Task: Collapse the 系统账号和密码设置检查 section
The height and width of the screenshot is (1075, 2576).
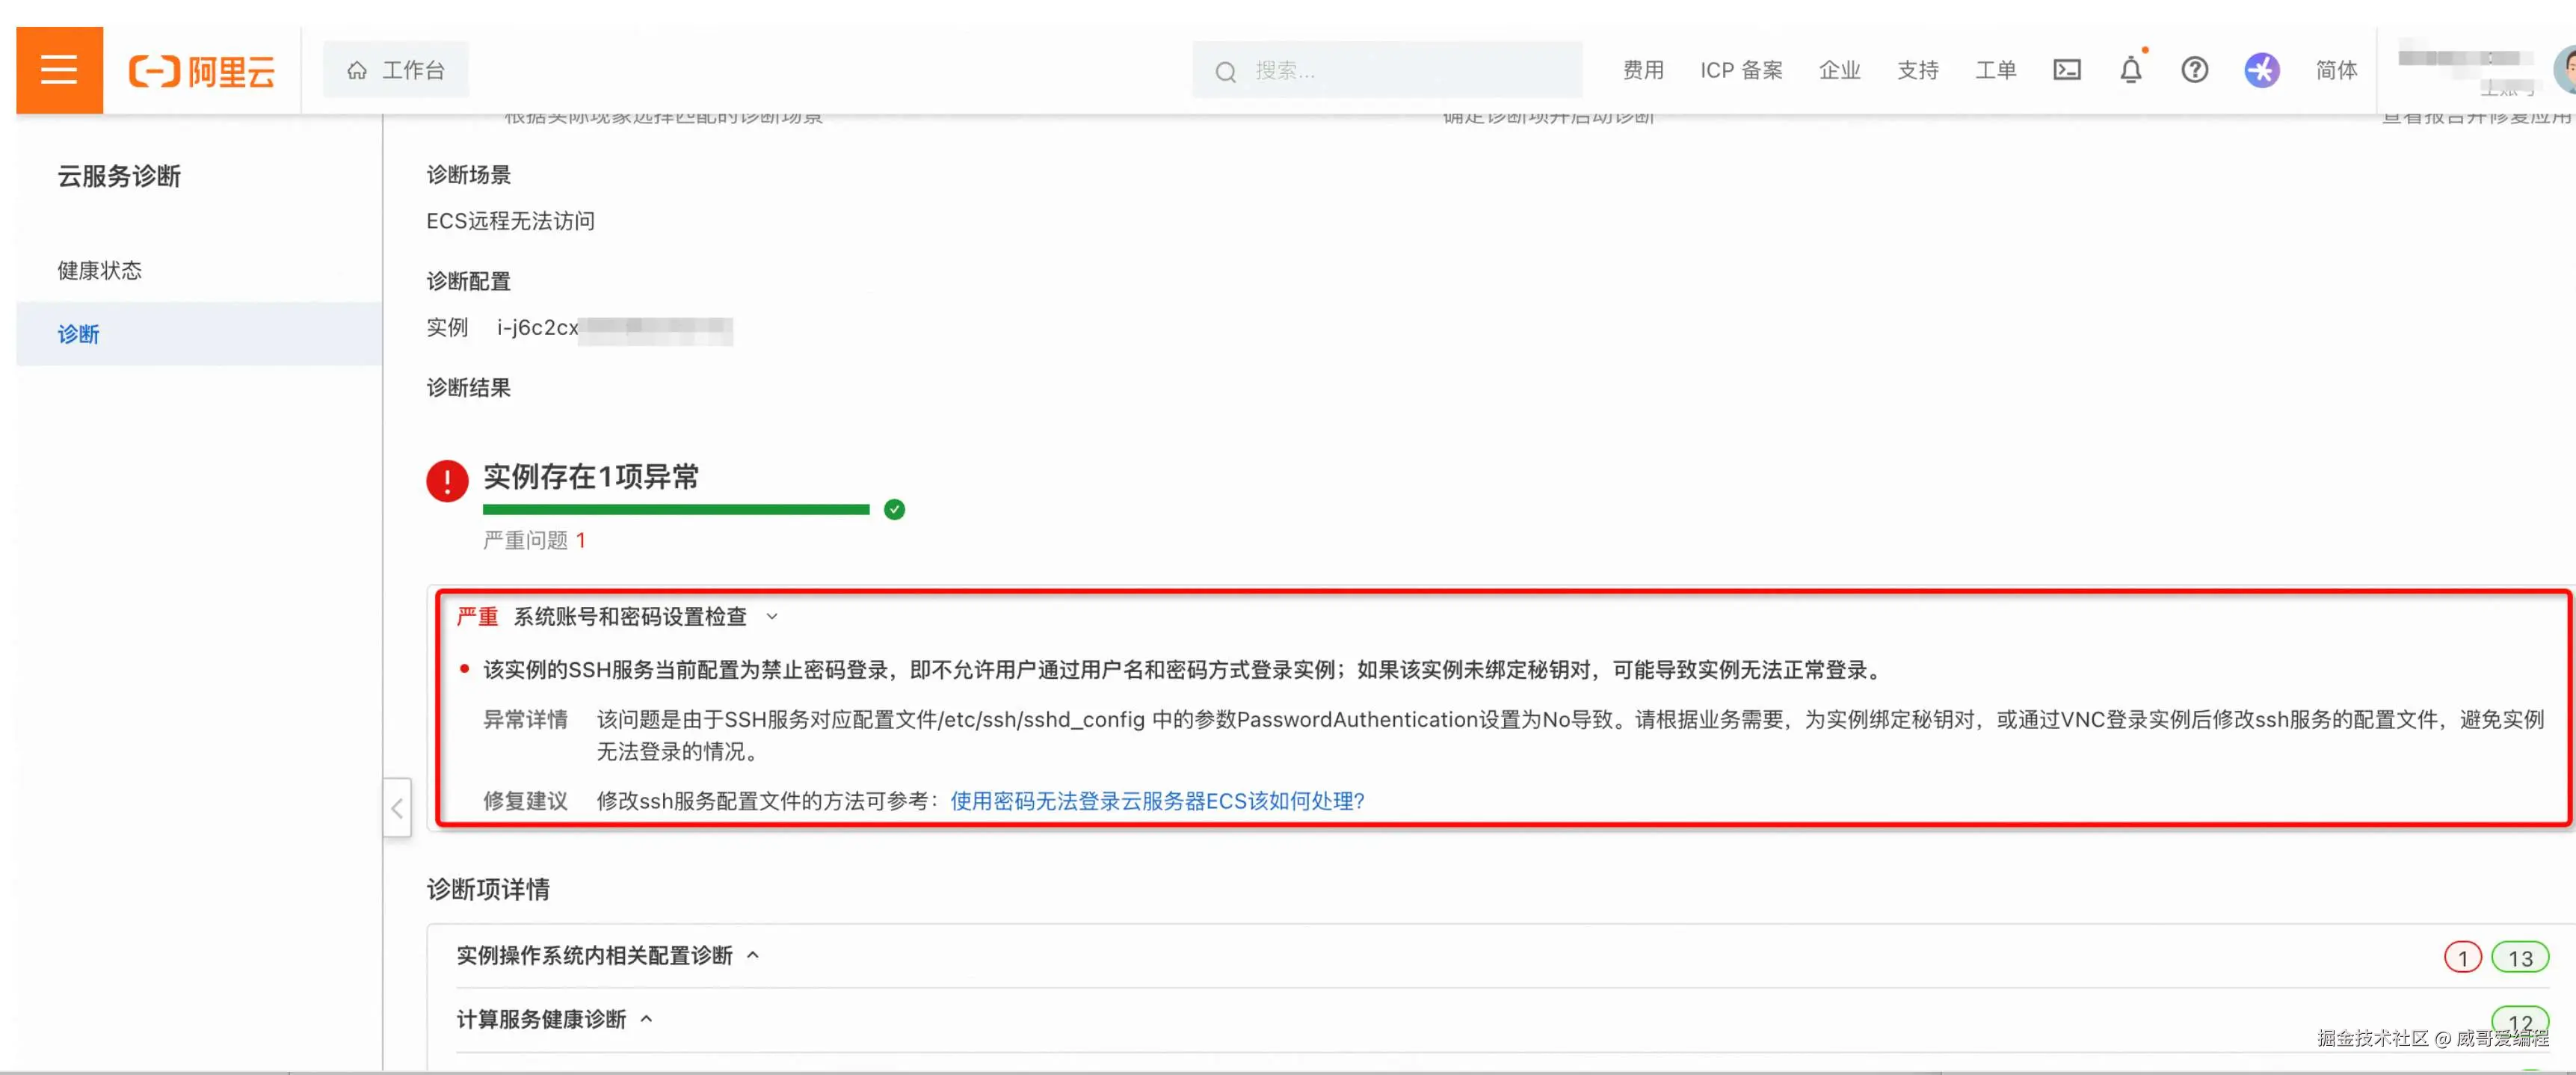Action: click(771, 617)
